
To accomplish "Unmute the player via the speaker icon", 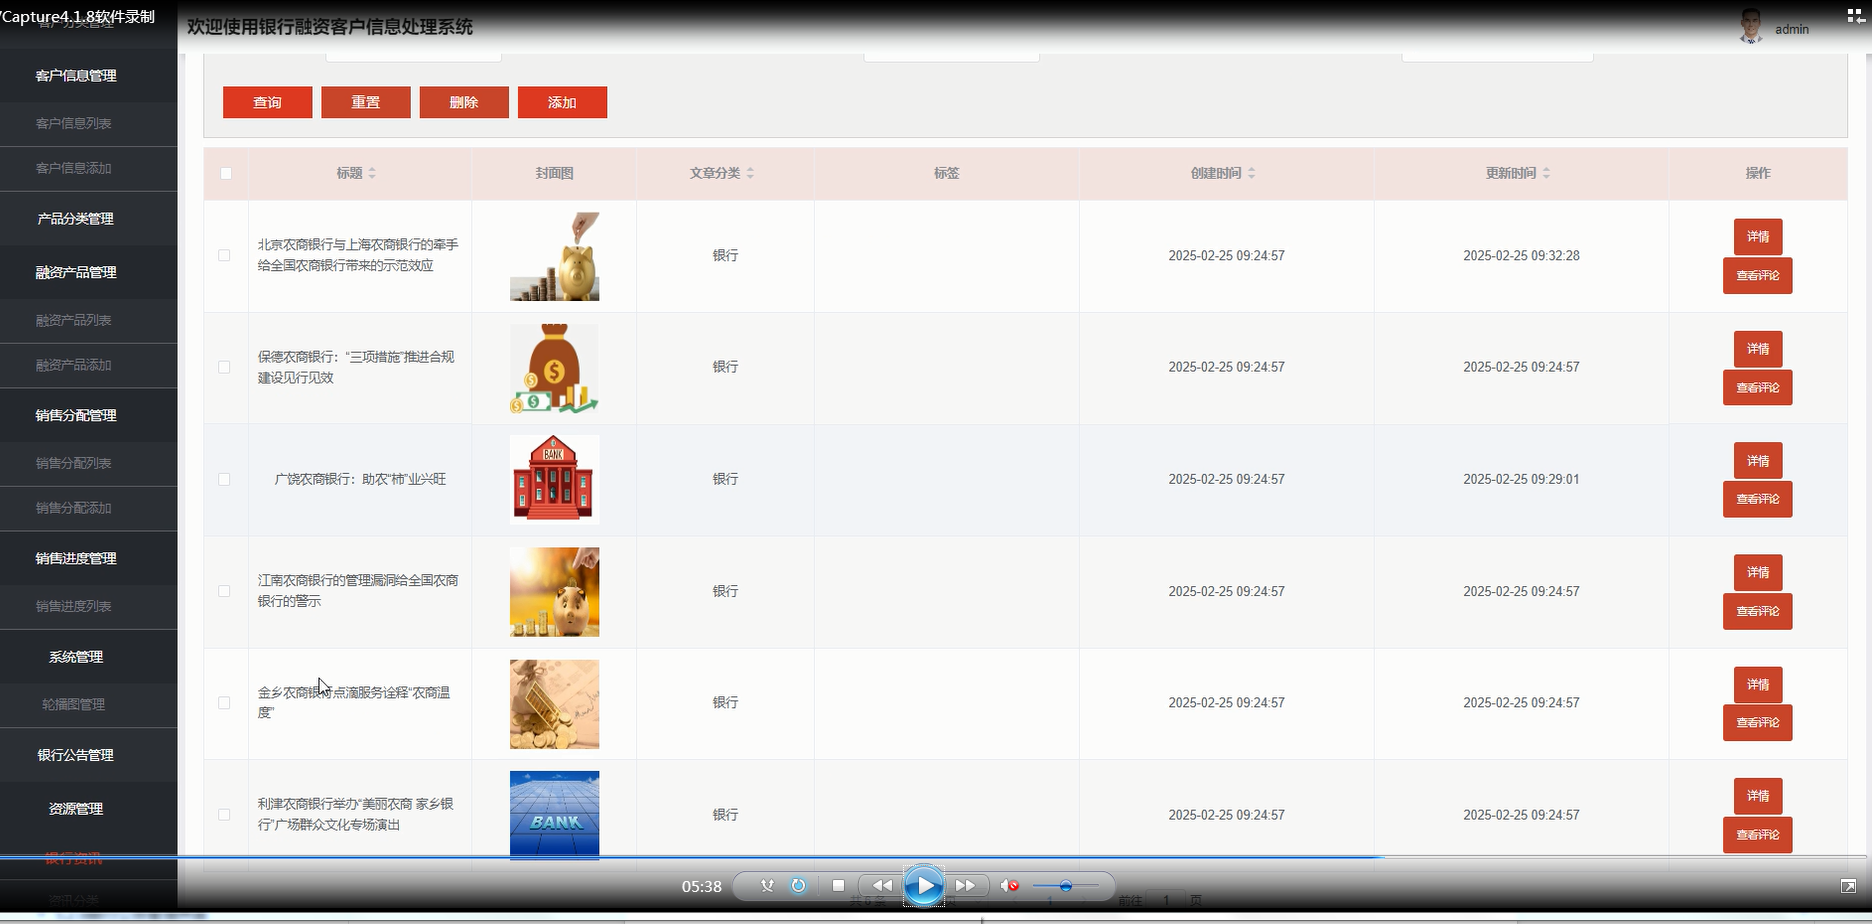I will click(x=1009, y=886).
